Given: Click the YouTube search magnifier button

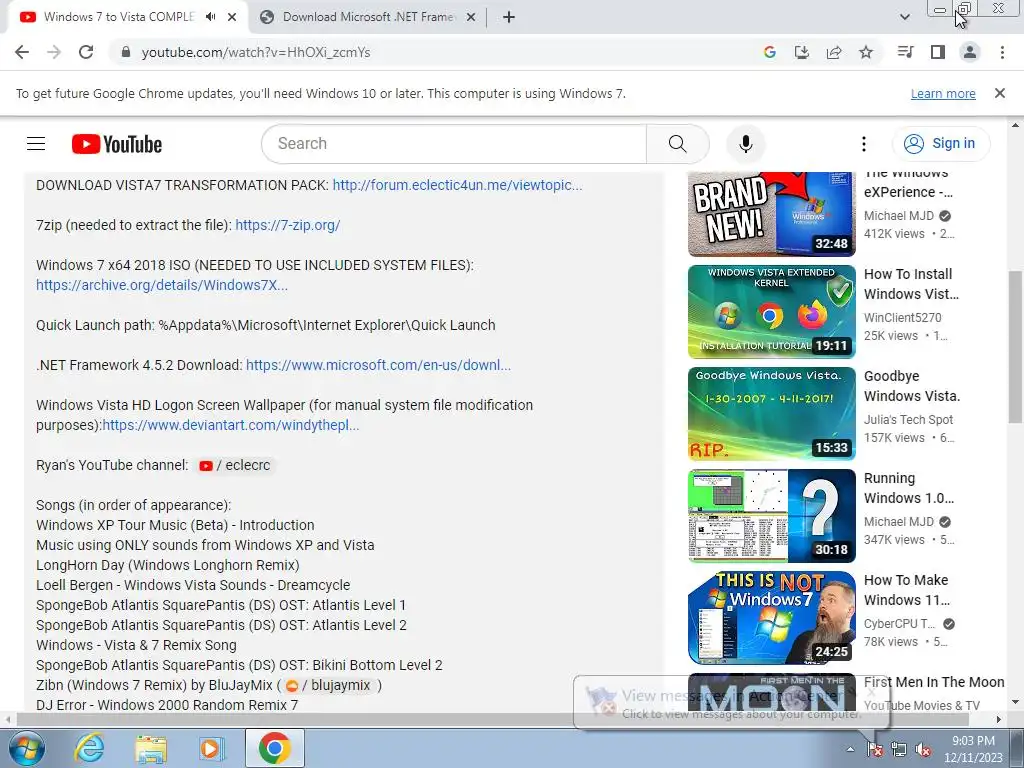Looking at the screenshot, I should (677, 144).
